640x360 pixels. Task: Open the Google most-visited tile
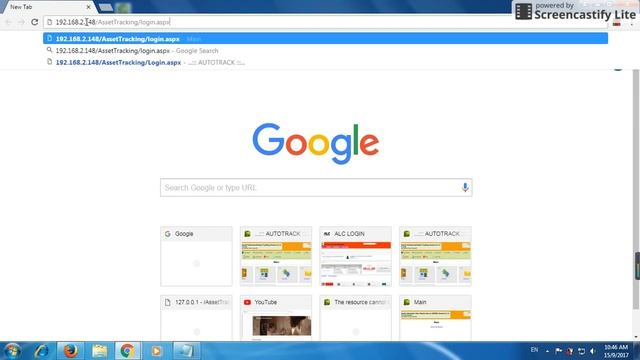196,256
